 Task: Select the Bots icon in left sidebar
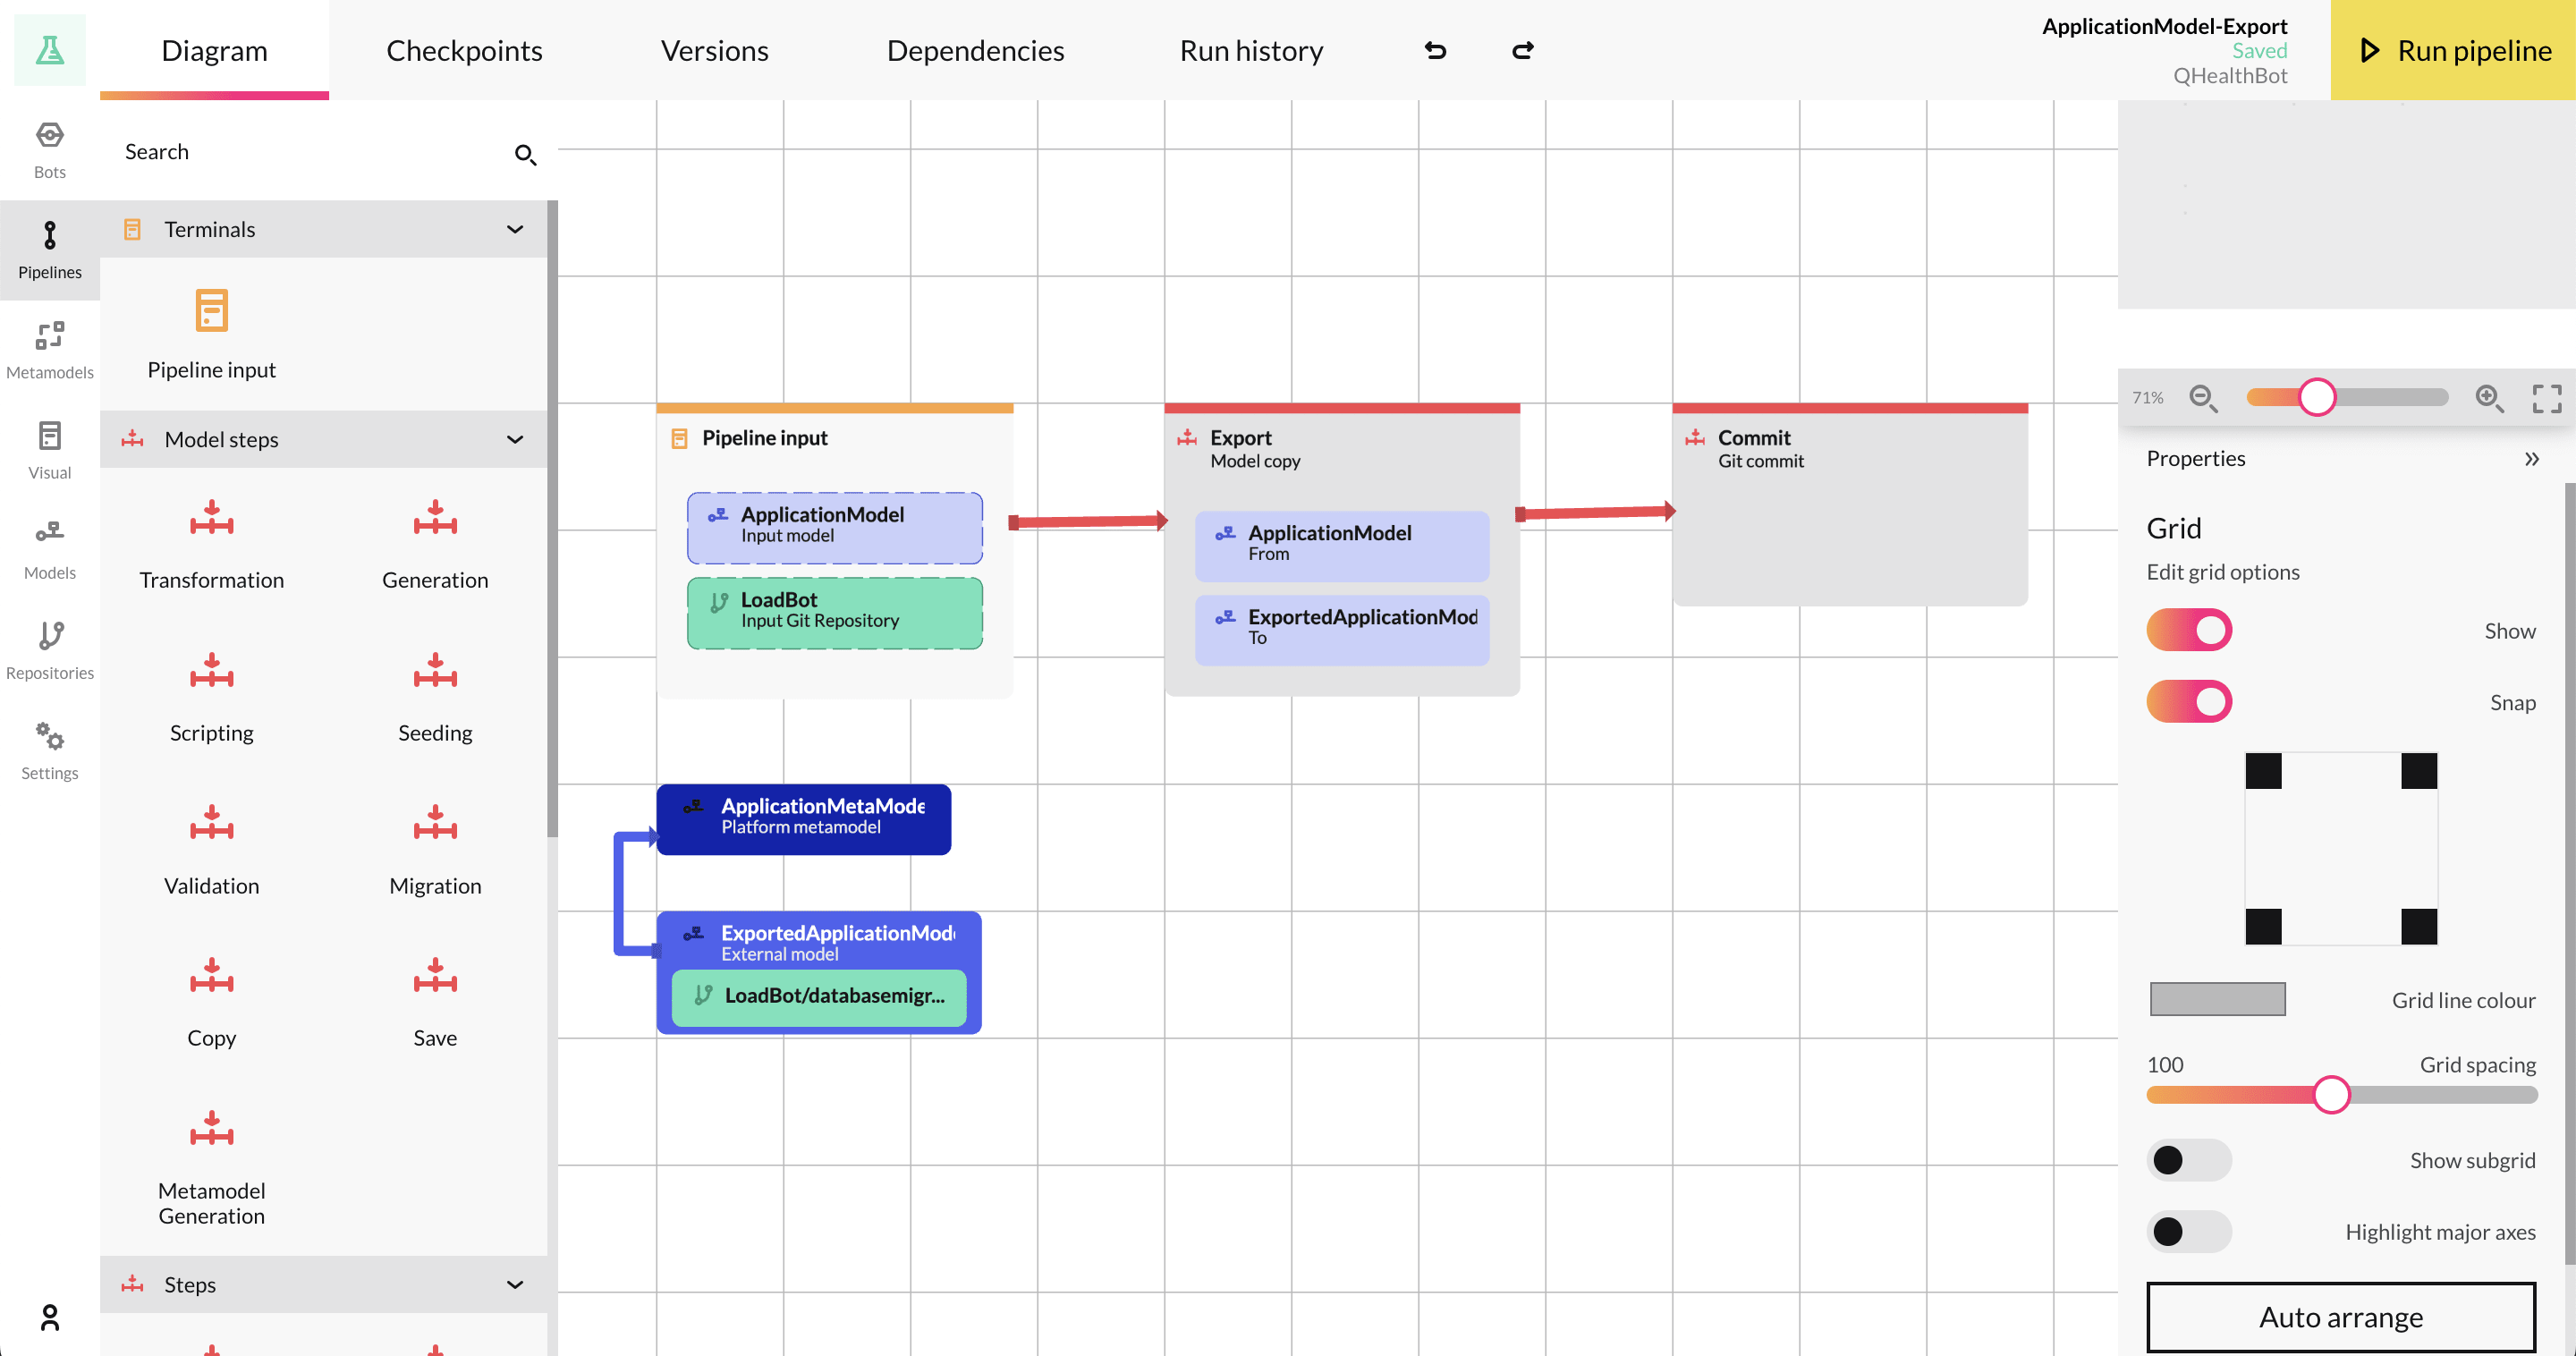point(49,135)
